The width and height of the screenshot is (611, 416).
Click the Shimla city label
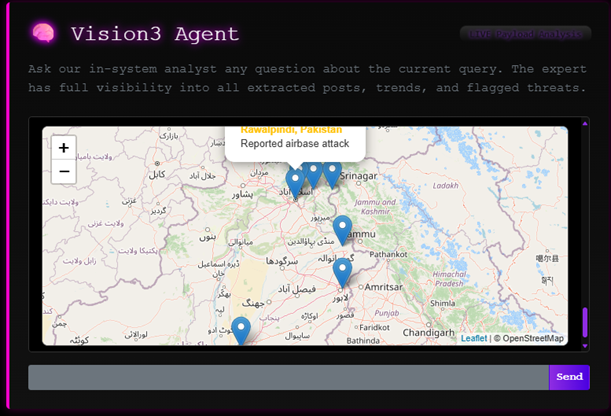pos(443,303)
